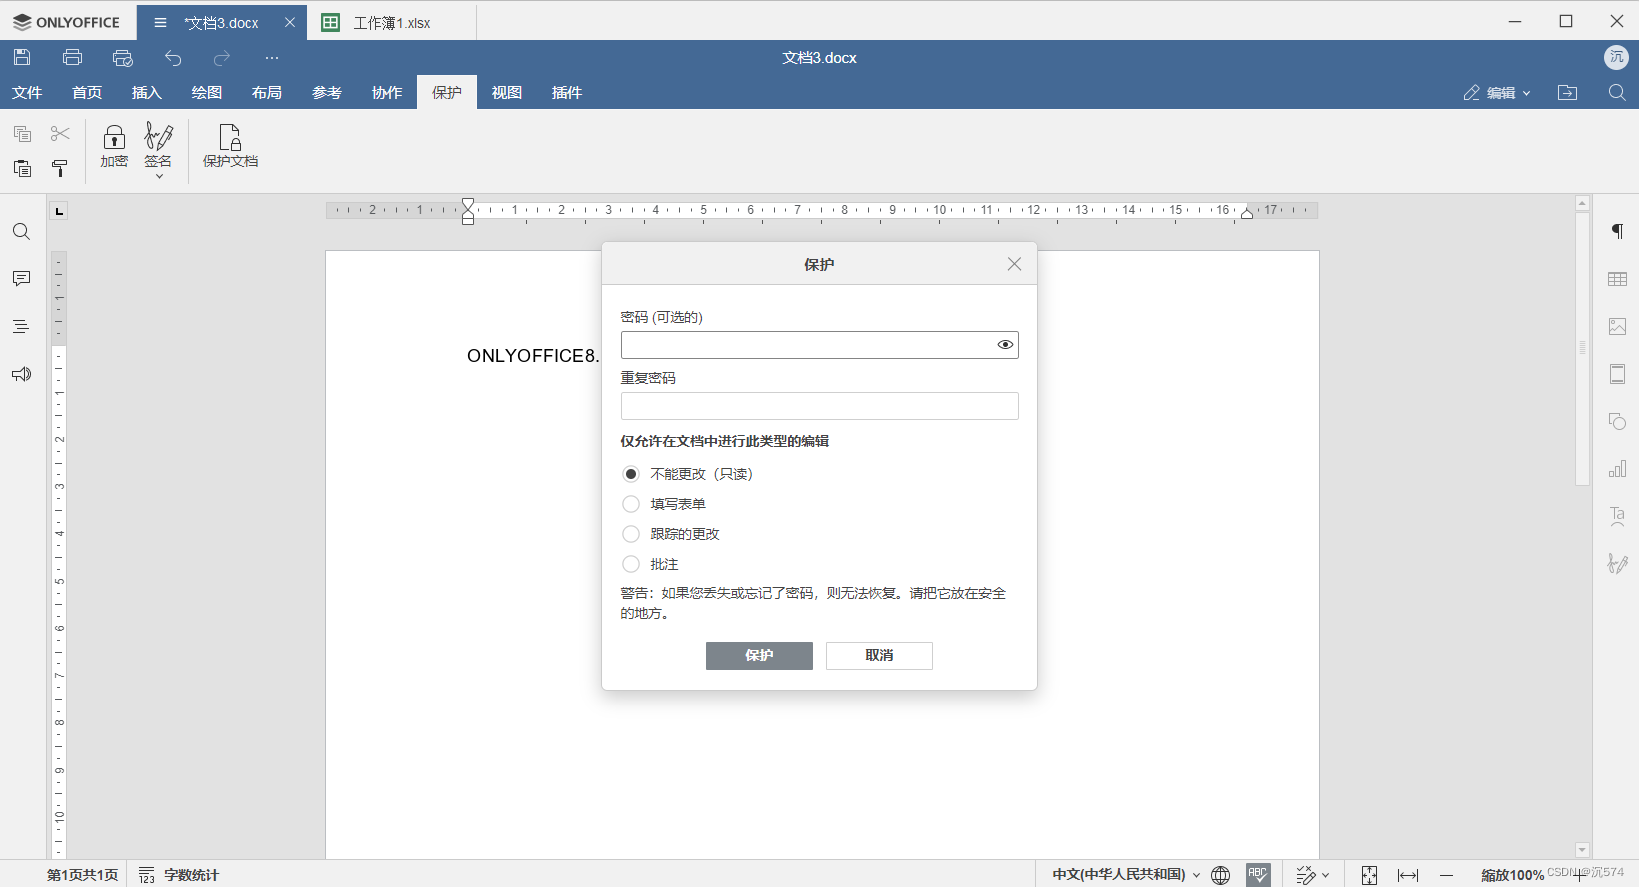The height and width of the screenshot is (887, 1639).
Task: Toggle spell checking ABC icon
Action: coord(1258,875)
